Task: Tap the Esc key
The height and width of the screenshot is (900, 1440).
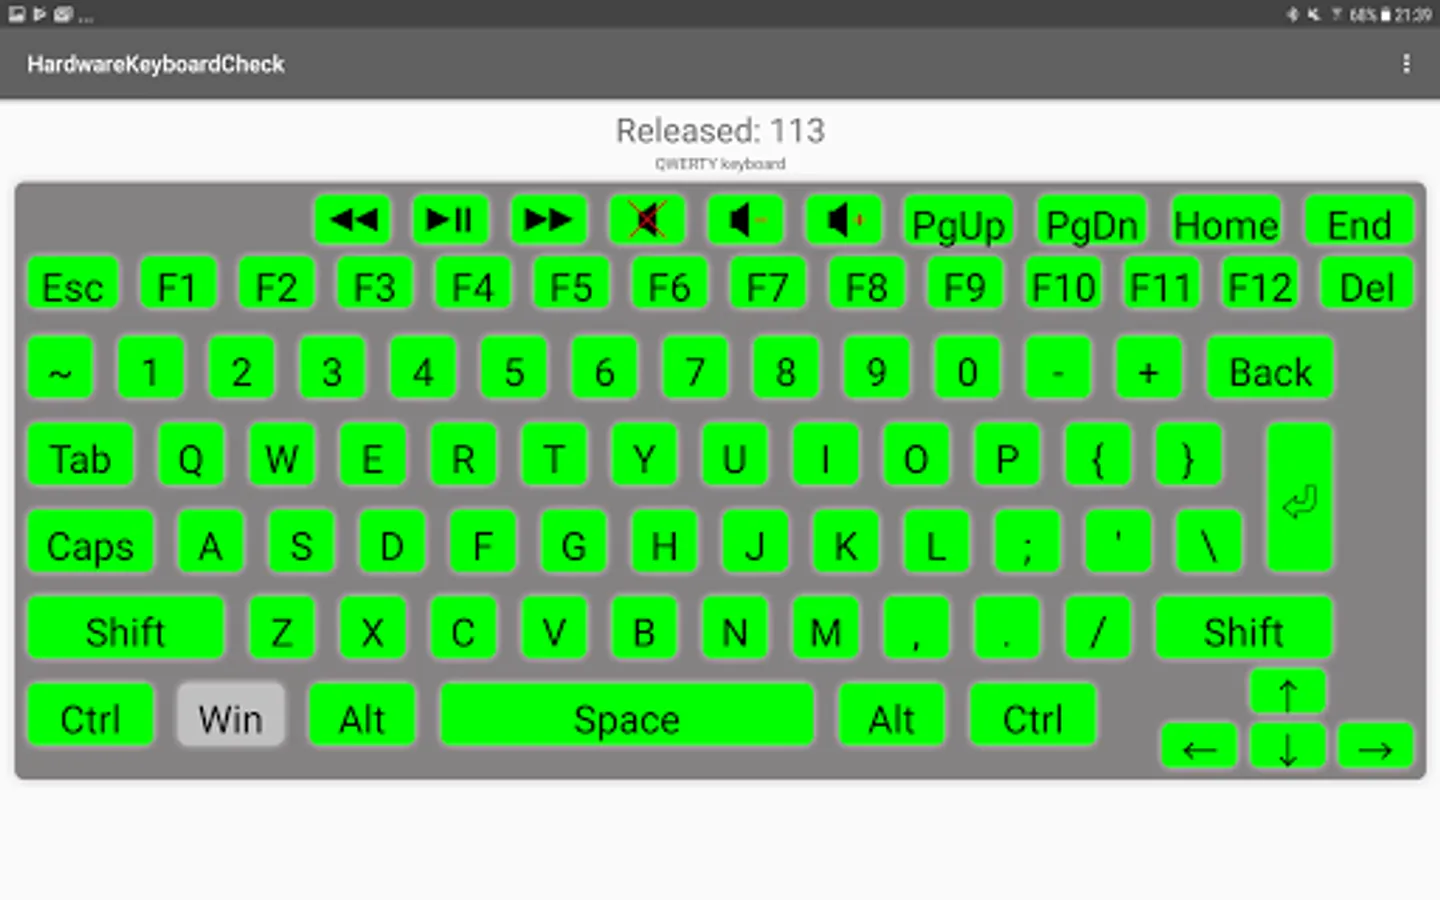Action: click(x=73, y=284)
